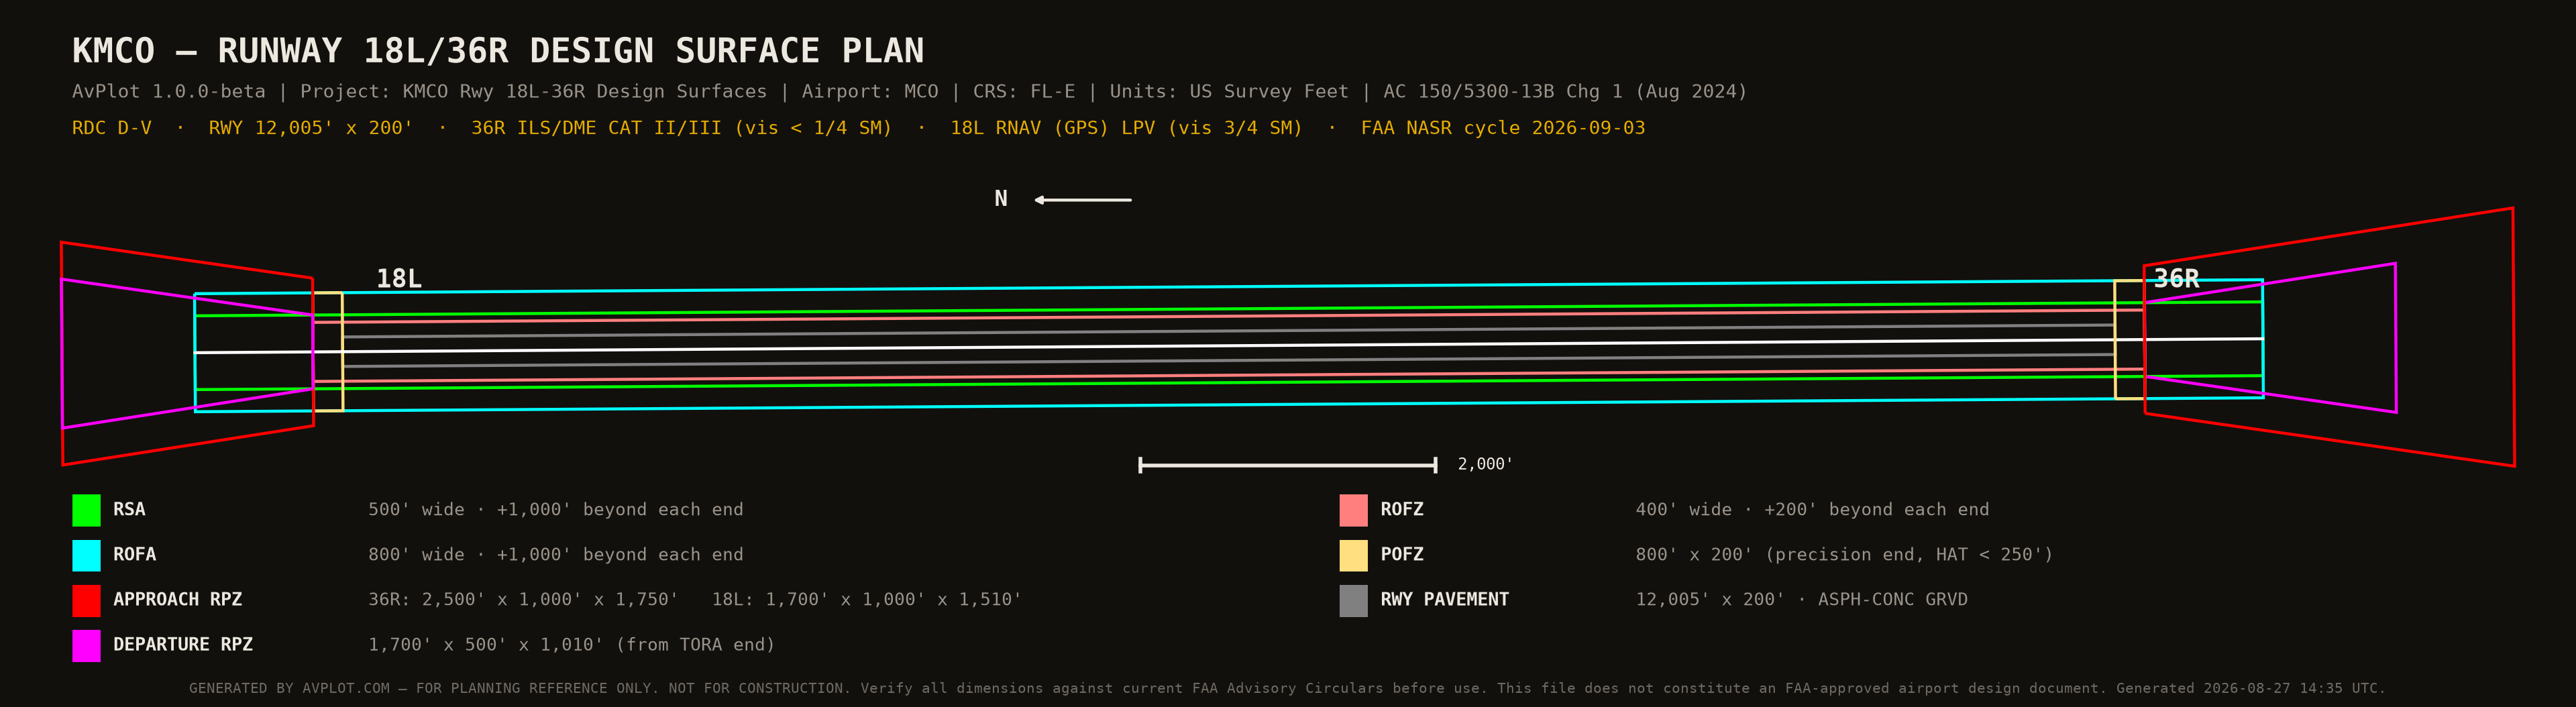Click the cyan ROFA legend swatch
The width and height of the screenshot is (2576, 707).
(x=86, y=555)
